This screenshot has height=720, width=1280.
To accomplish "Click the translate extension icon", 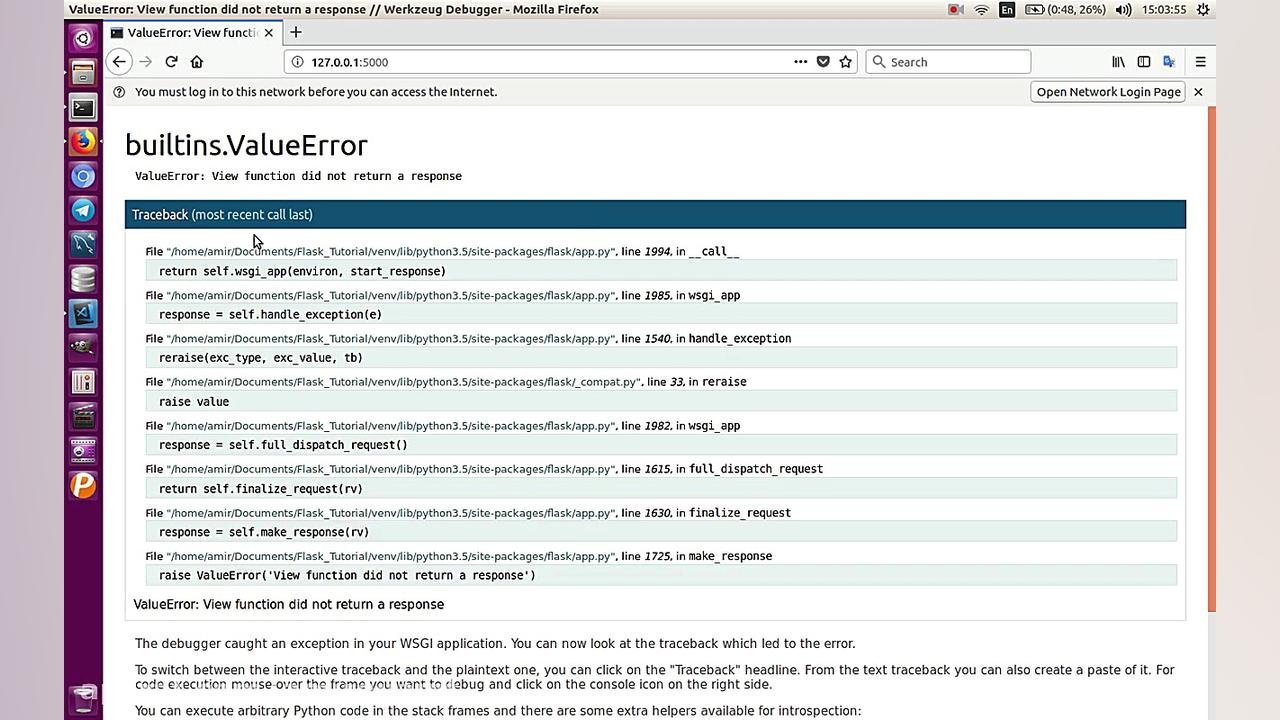I will coord(1169,62).
